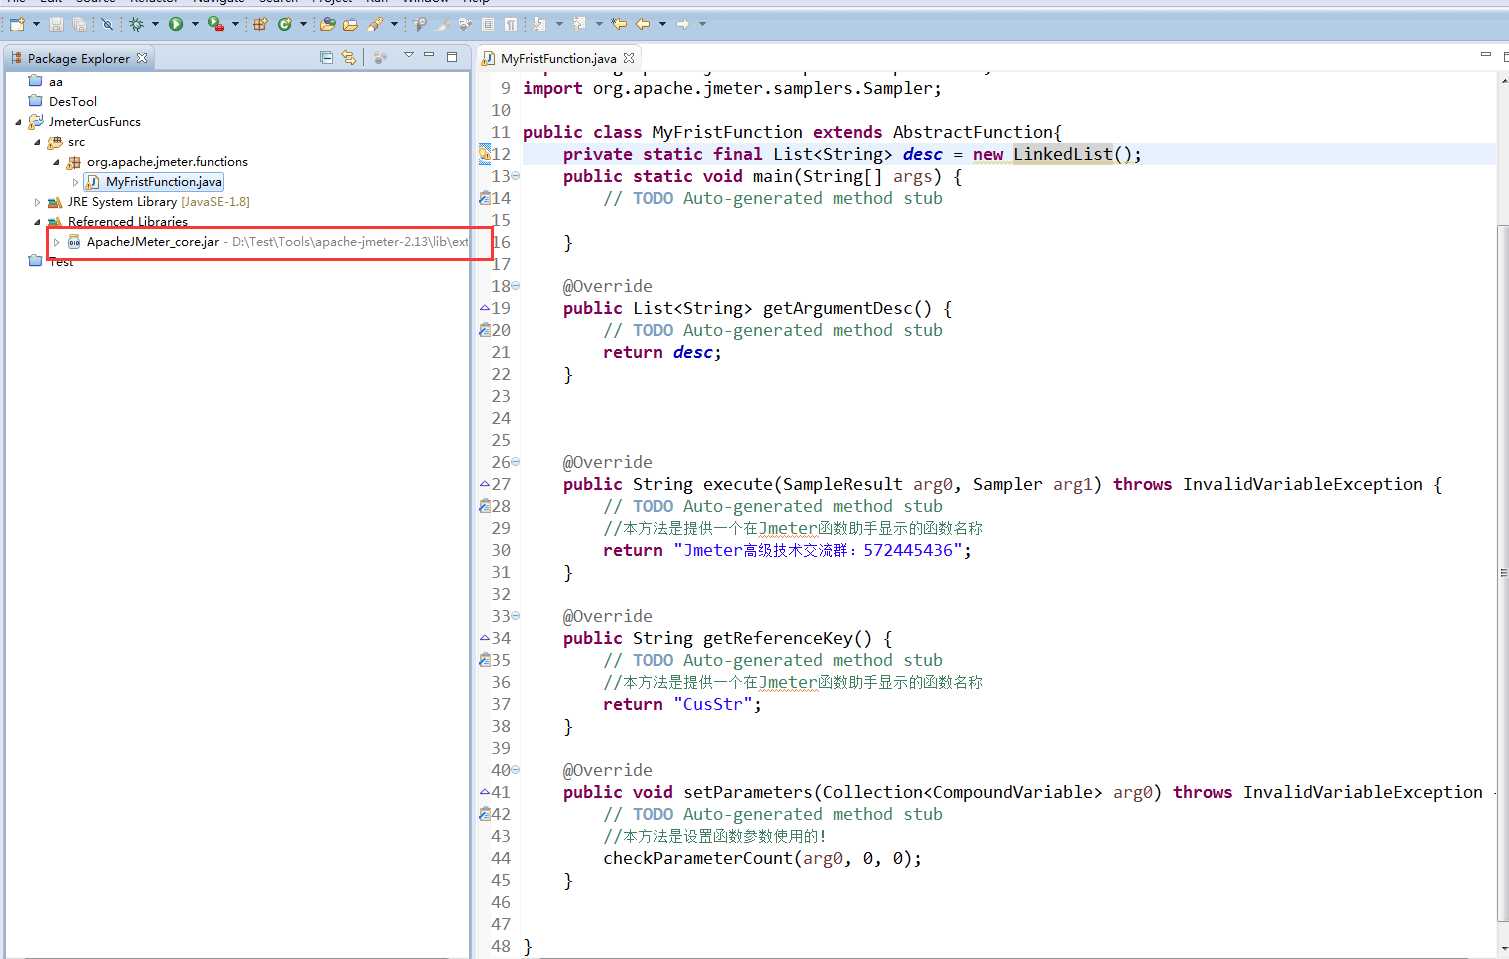Open the Package Explorer view menu triangle

(x=409, y=56)
